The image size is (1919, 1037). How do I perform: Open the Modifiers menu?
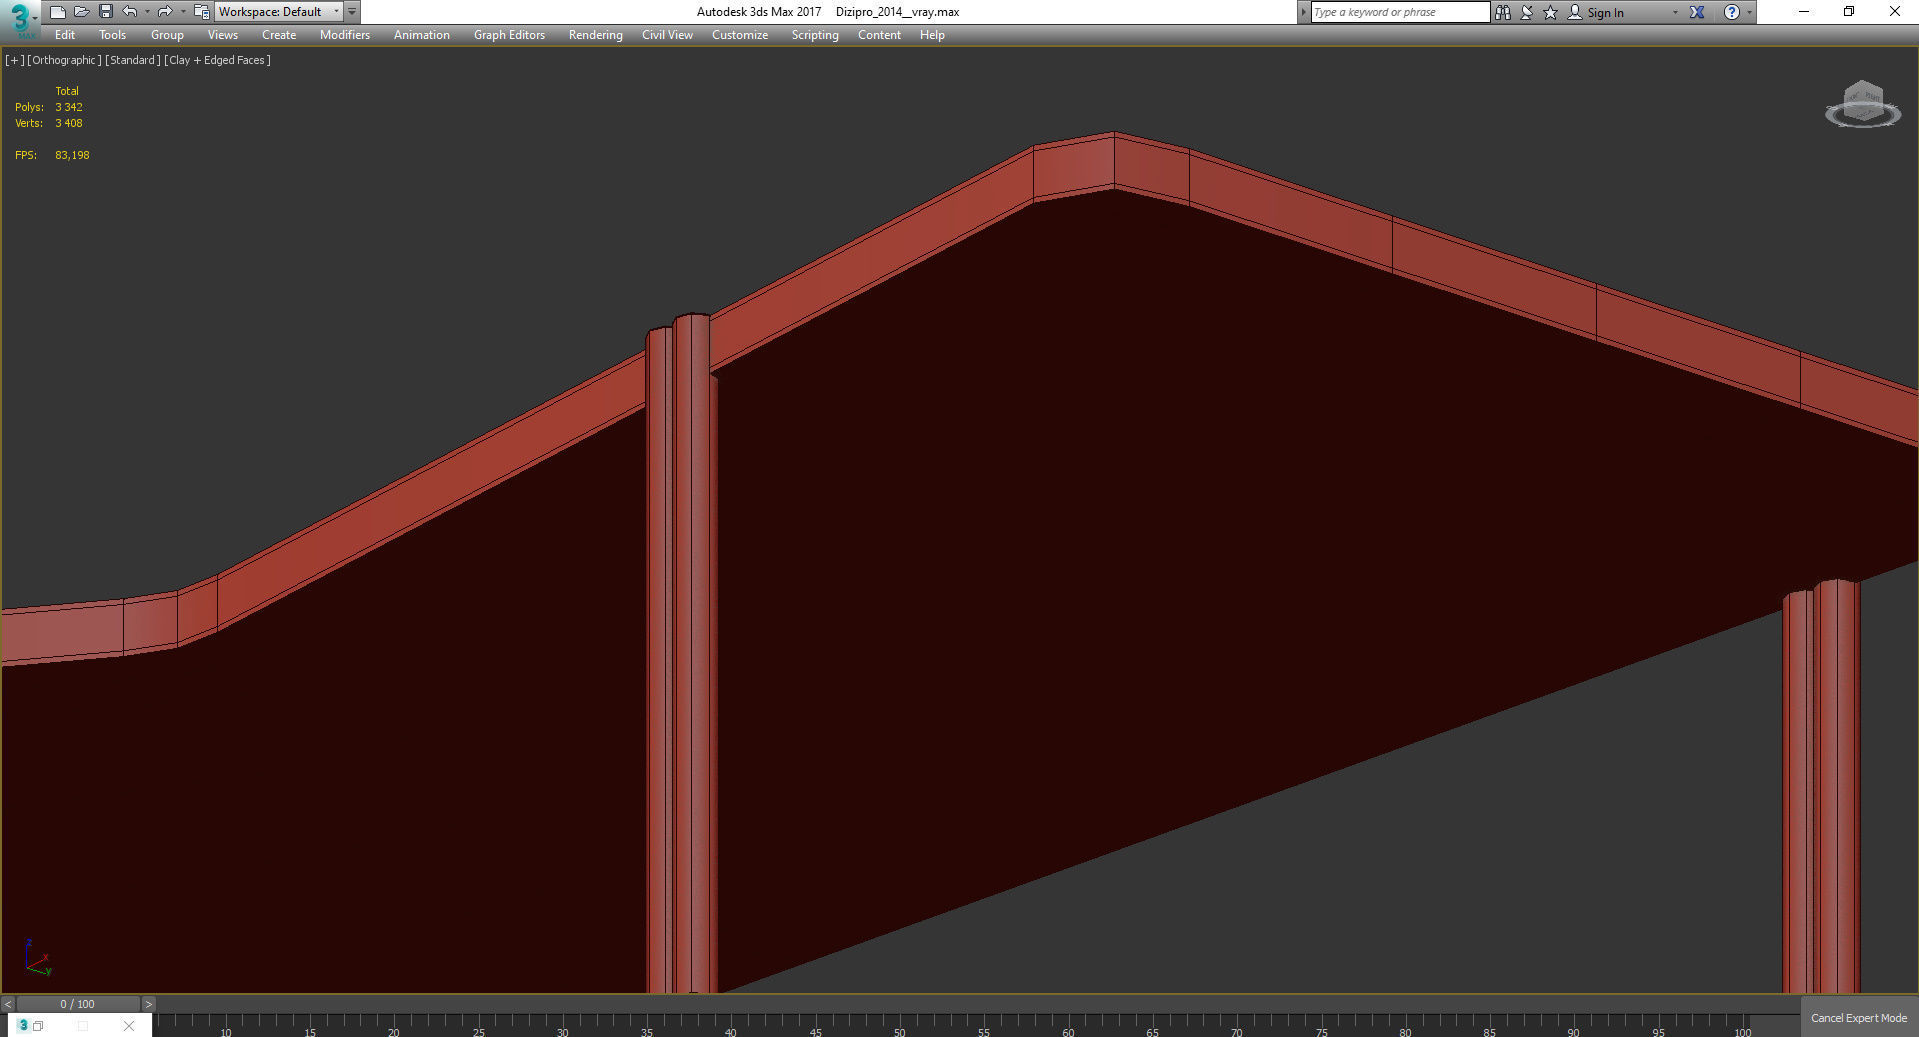click(345, 35)
